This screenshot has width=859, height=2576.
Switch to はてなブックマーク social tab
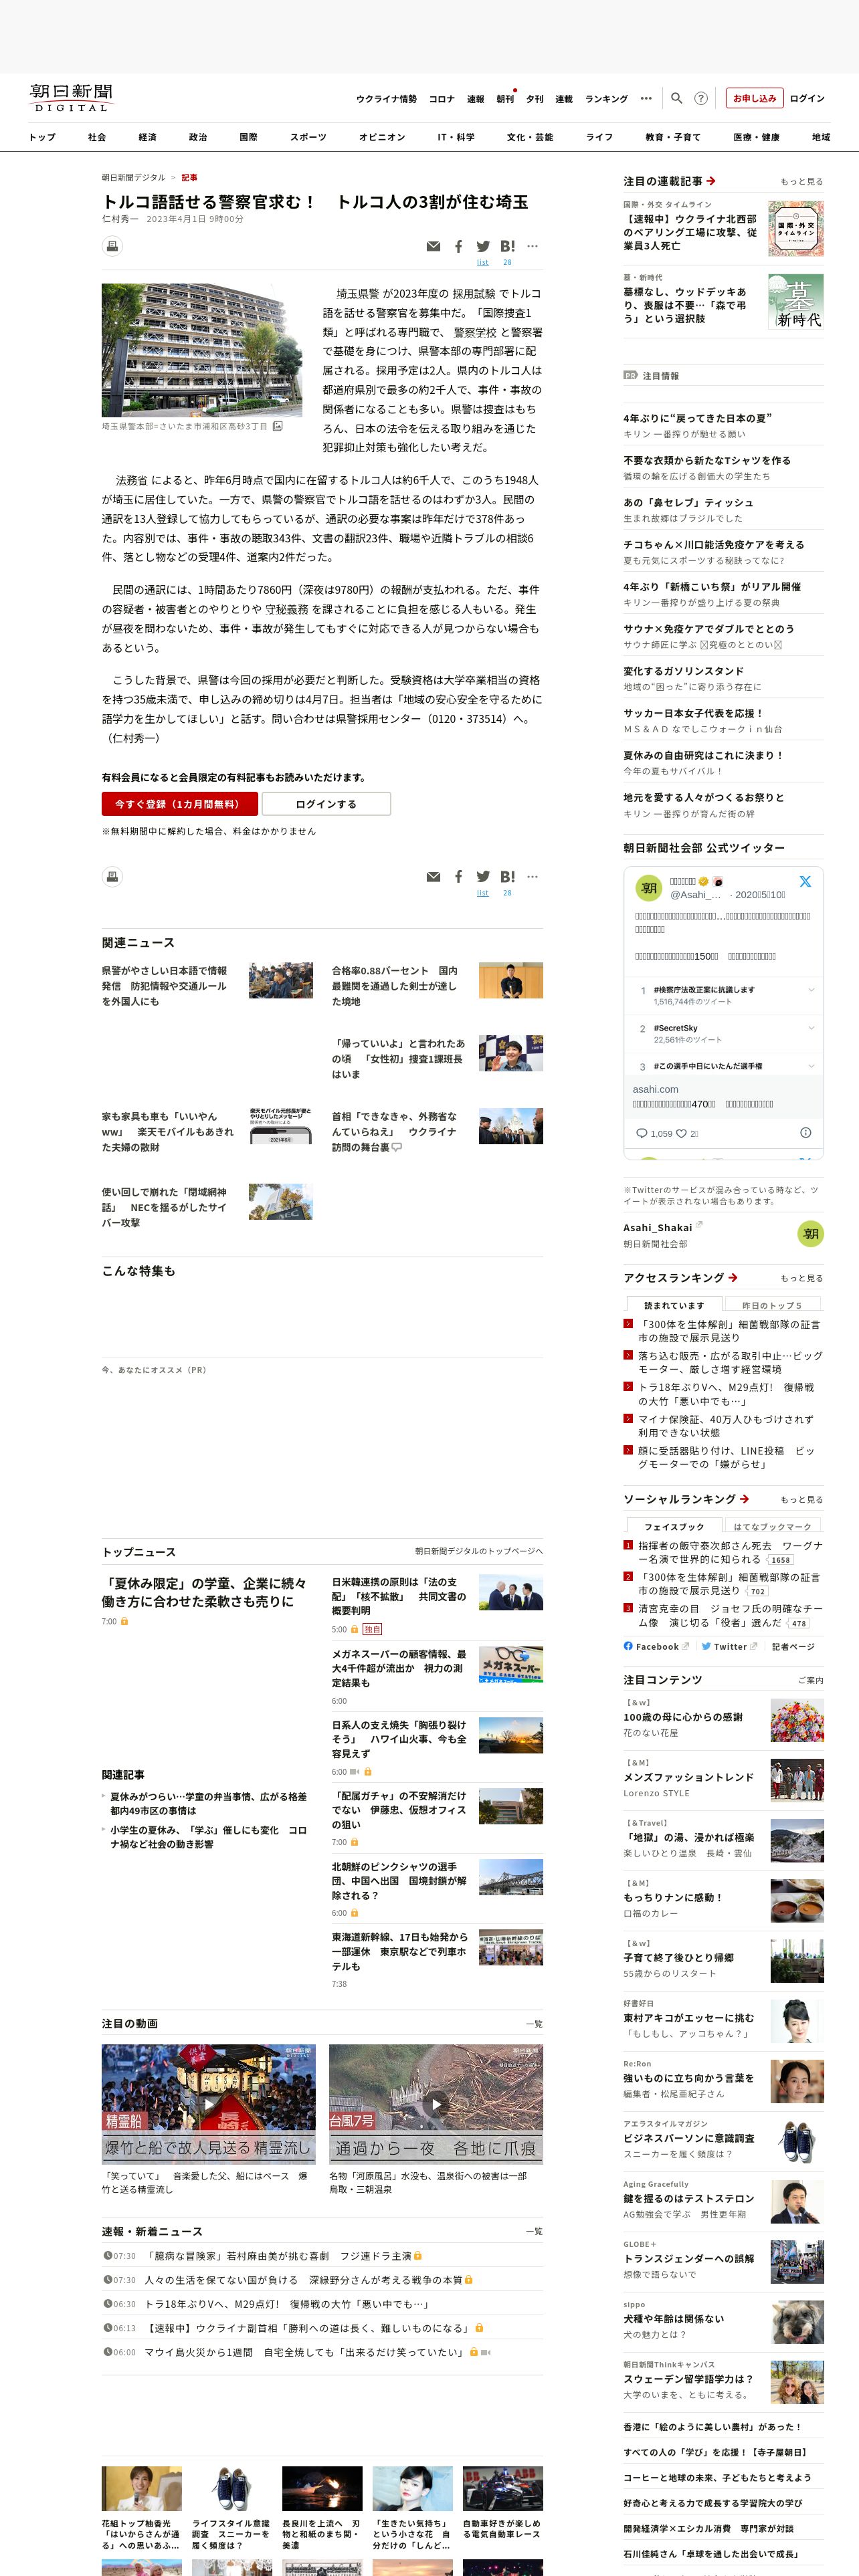[x=772, y=1526]
